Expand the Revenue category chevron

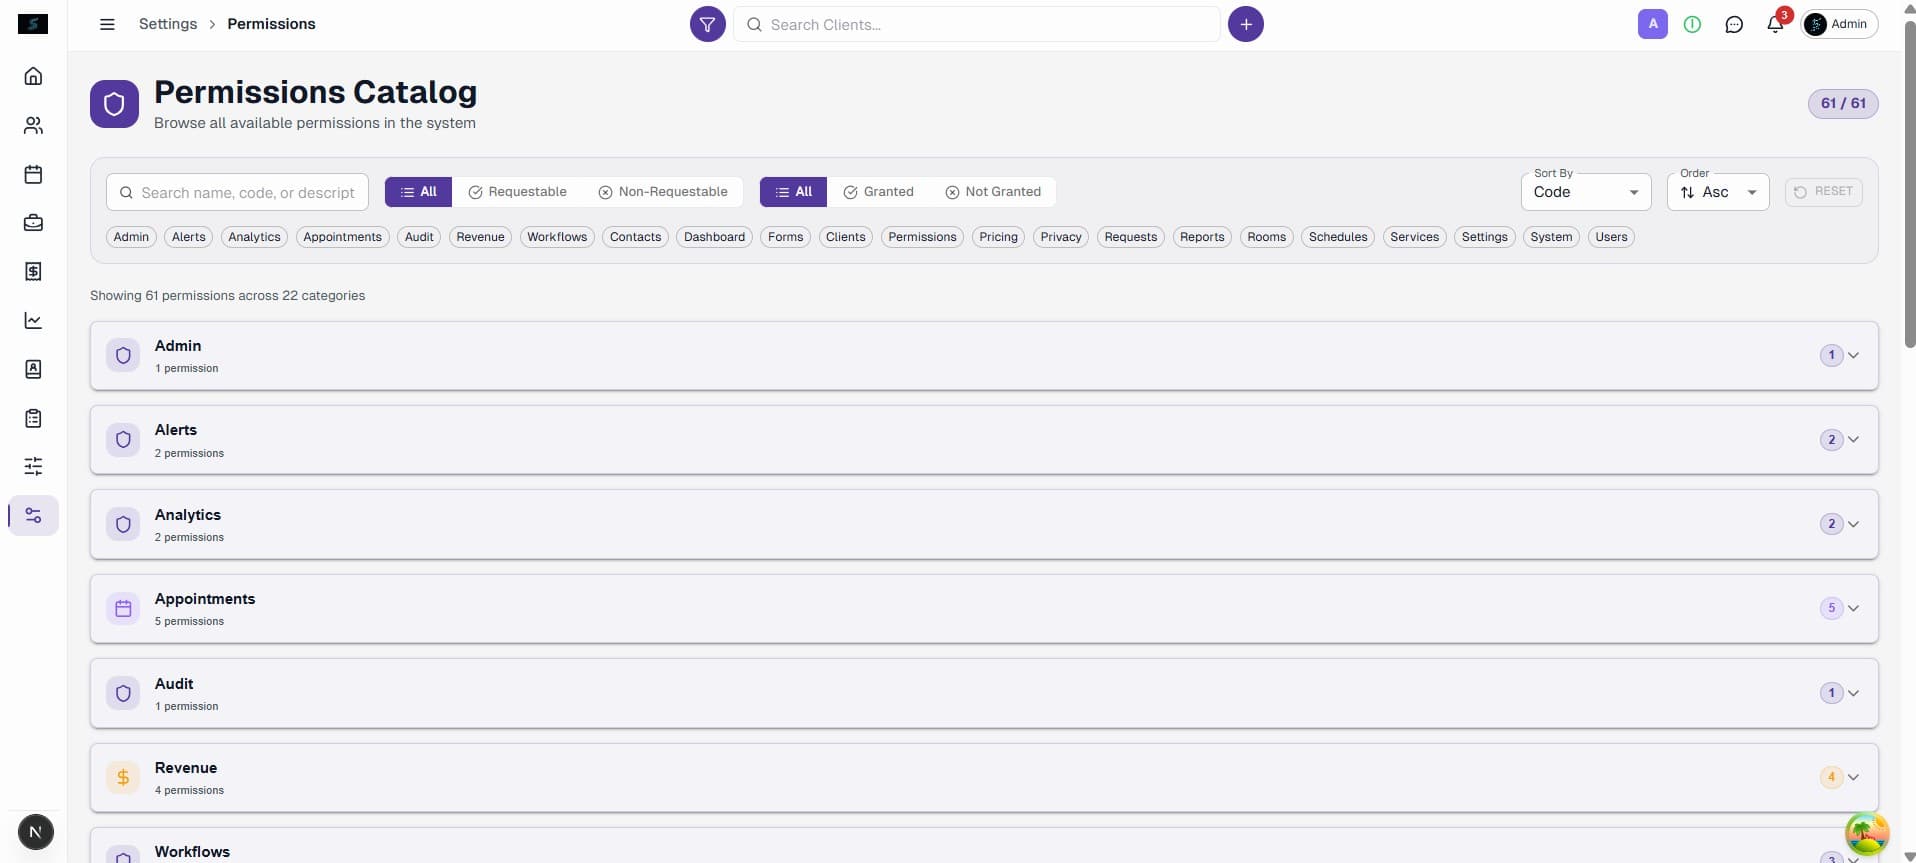(1853, 777)
